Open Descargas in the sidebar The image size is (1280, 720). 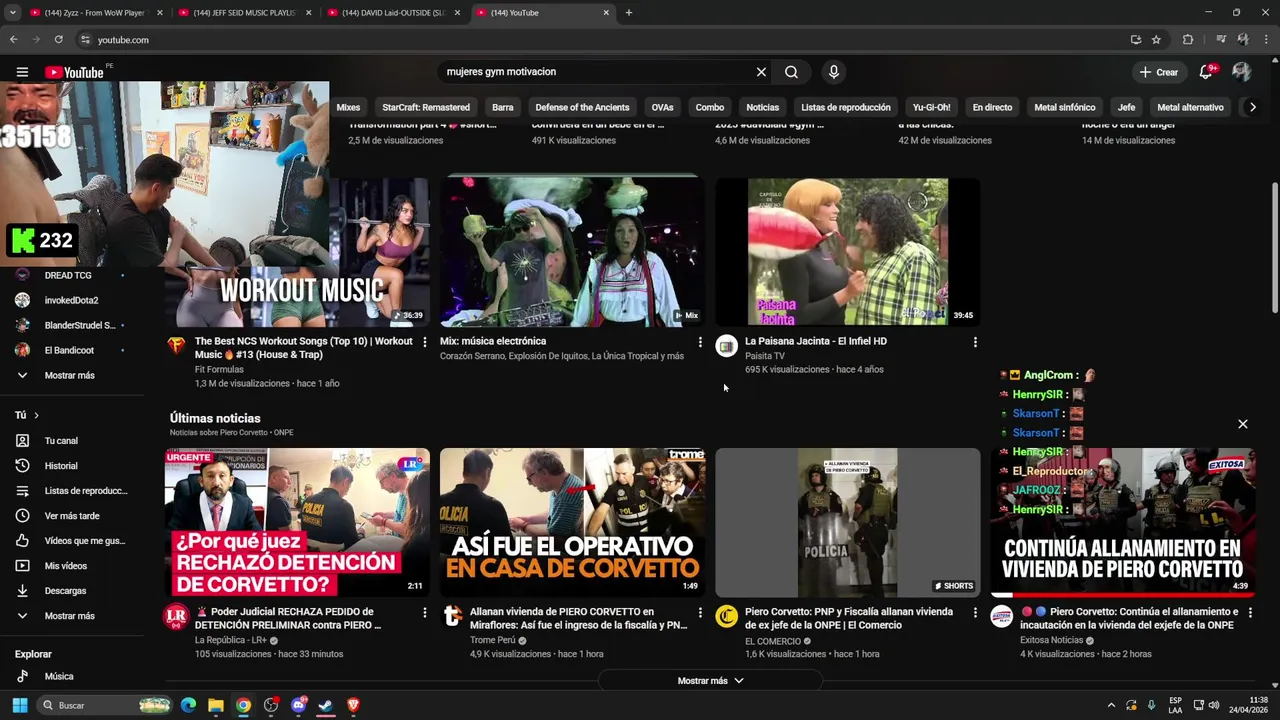click(x=65, y=591)
